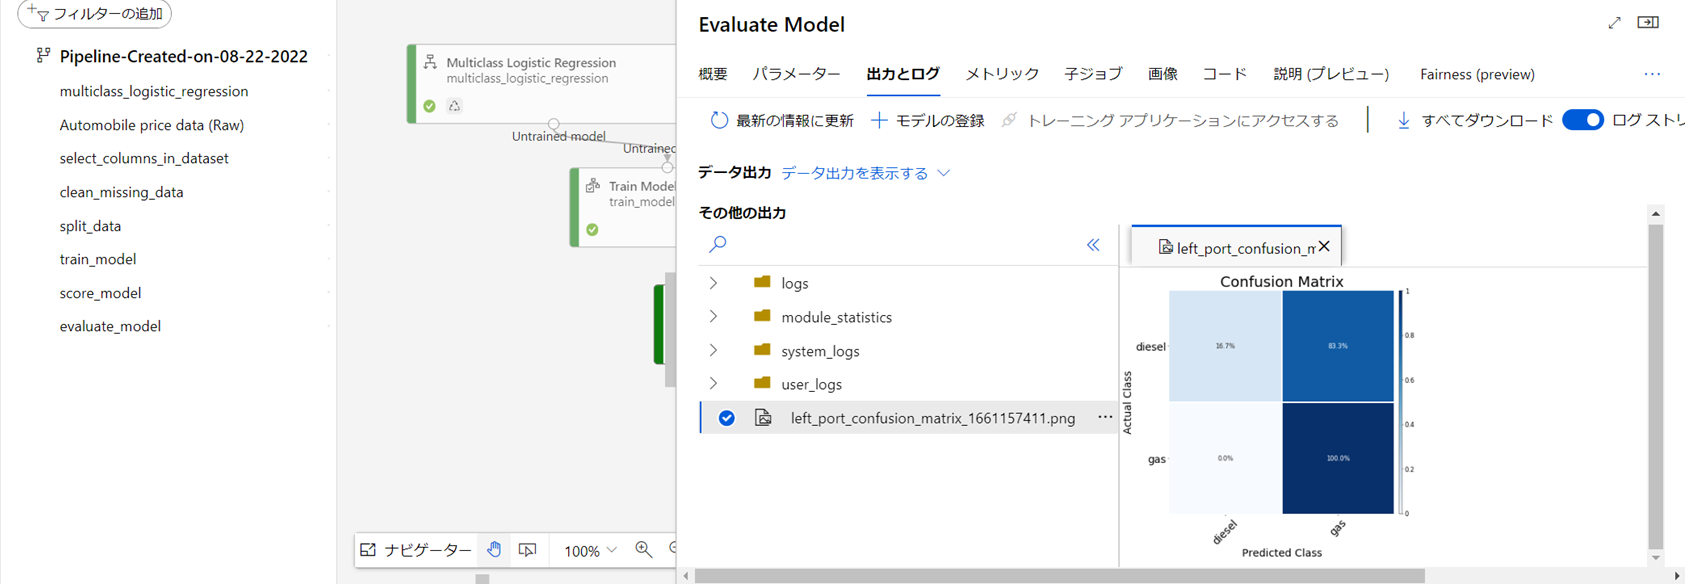The height and width of the screenshot is (584, 1685).
Task: Select select_columns_in_dataset item
Action: point(144,158)
